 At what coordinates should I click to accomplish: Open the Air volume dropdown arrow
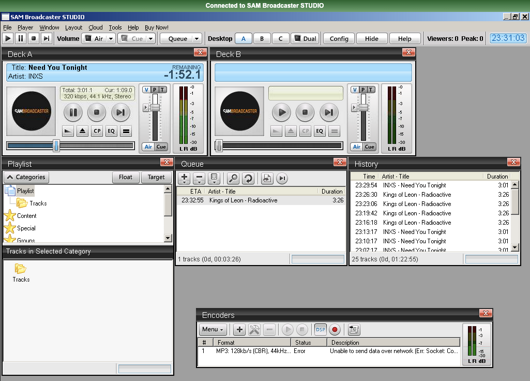[x=111, y=39]
